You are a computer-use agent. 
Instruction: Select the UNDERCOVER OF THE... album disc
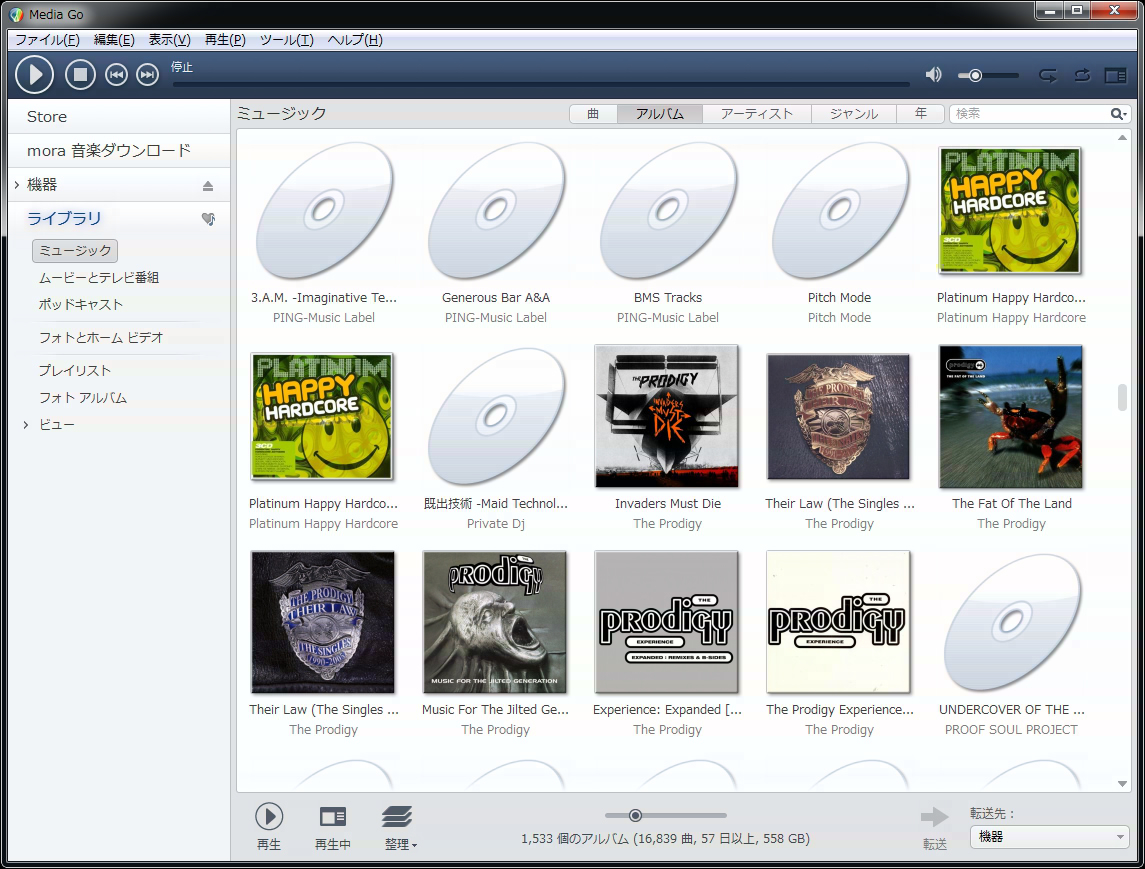click(1012, 624)
